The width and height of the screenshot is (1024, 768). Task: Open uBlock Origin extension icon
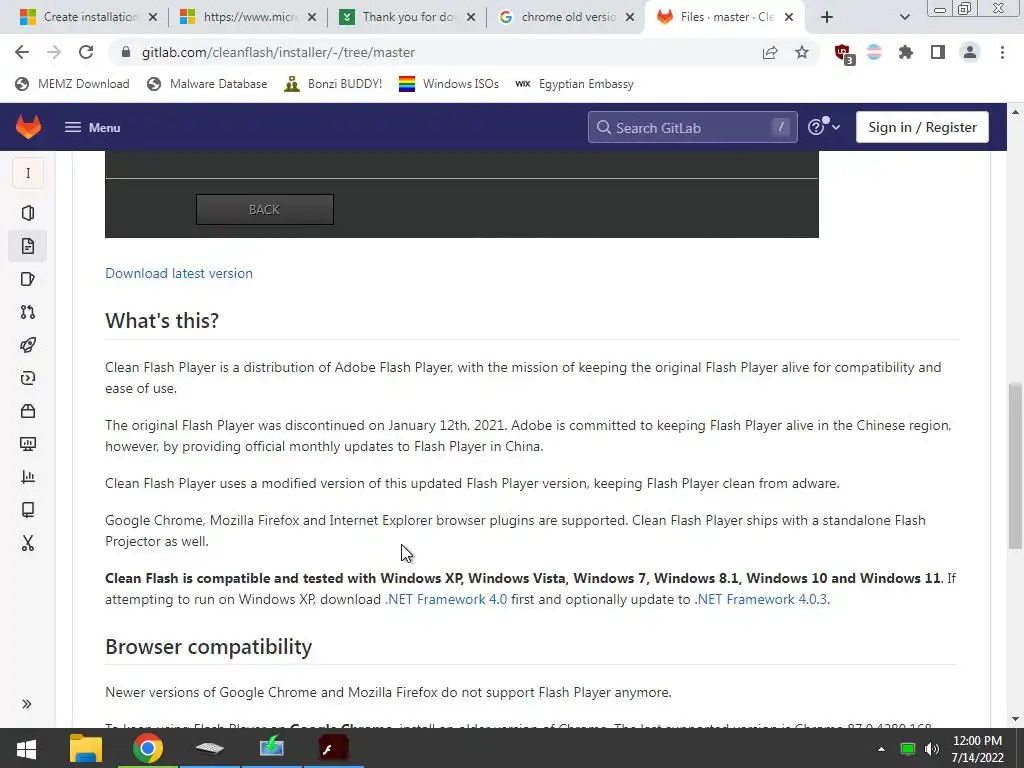click(x=844, y=54)
